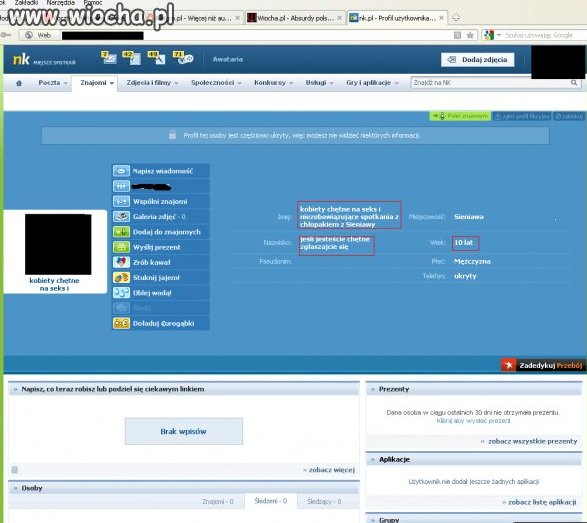Bookmark page with the star icon
Image resolution: width=587 pixels, height=523 pixels.
click(x=470, y=35)
